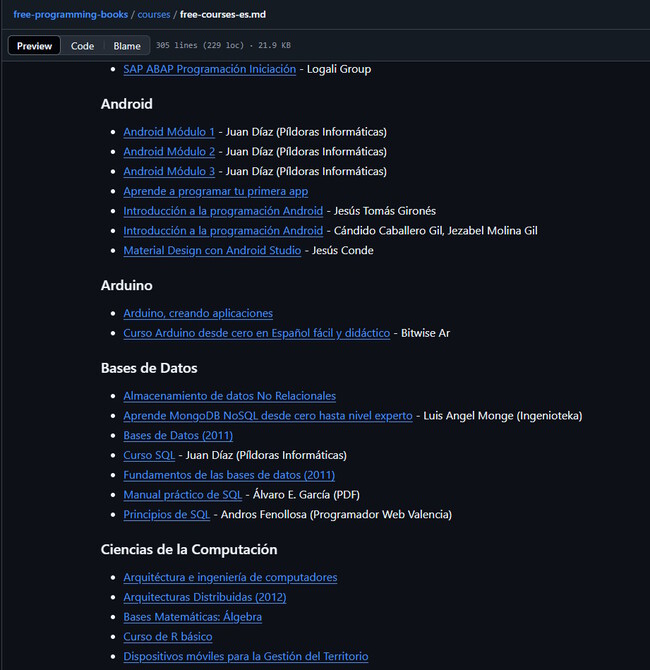The width and height of the screenshot is (650, 670).
Task: Switch to the Preview tab
Action: click(x=34, y=46)
